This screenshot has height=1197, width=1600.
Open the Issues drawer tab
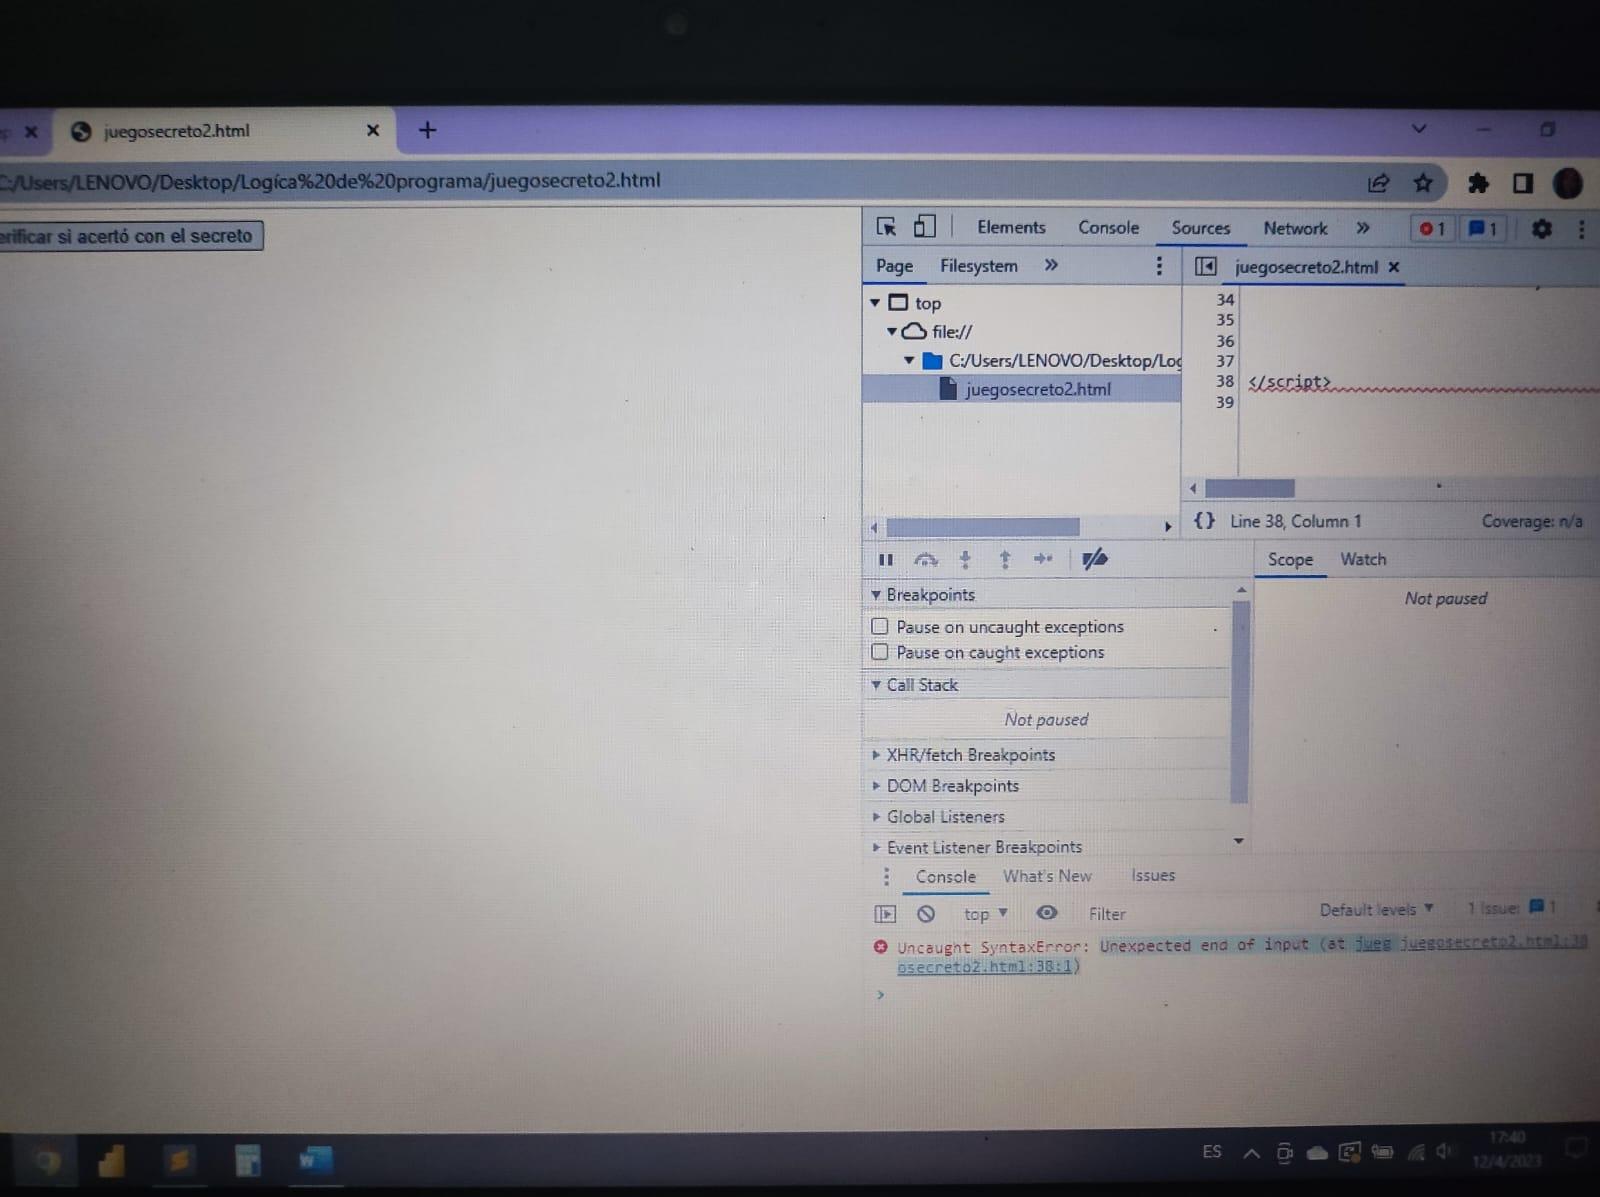1153,875
